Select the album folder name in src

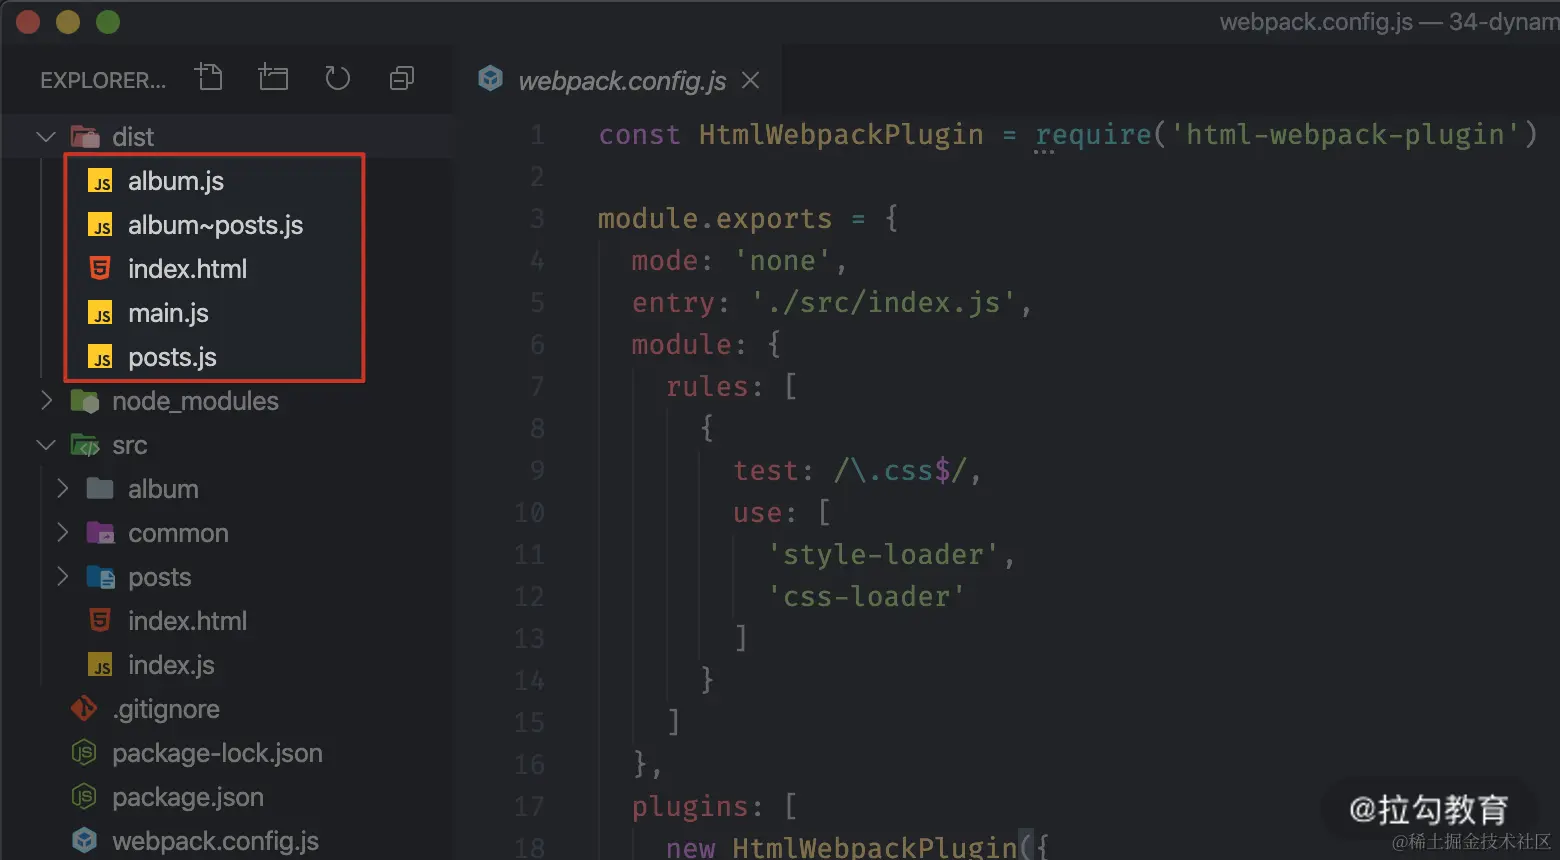pyautogui.click(x=163, y=489)
